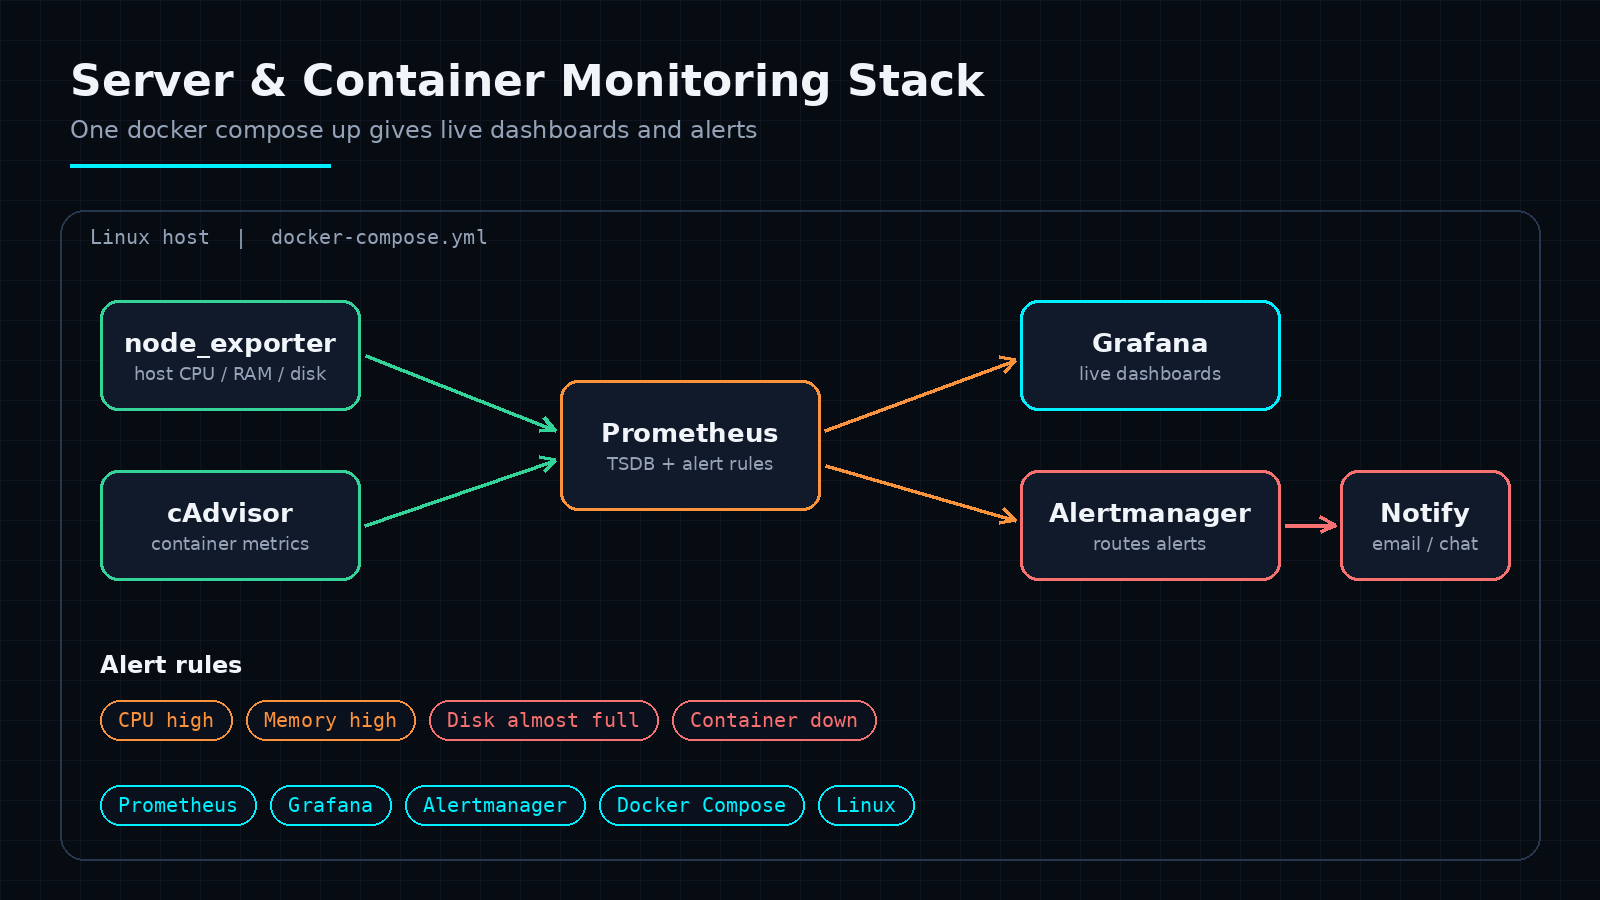Click the node_exporter box in the diagram
Viewport: 1600px width, 900px height.
(230, 355)
